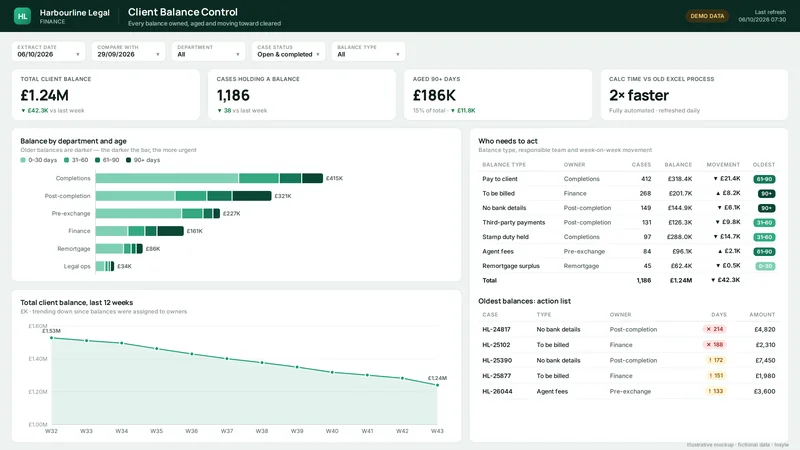Click the 0-30 days legend swatch
This screenshot has height=450, width=800.
[x=23, y=160]
